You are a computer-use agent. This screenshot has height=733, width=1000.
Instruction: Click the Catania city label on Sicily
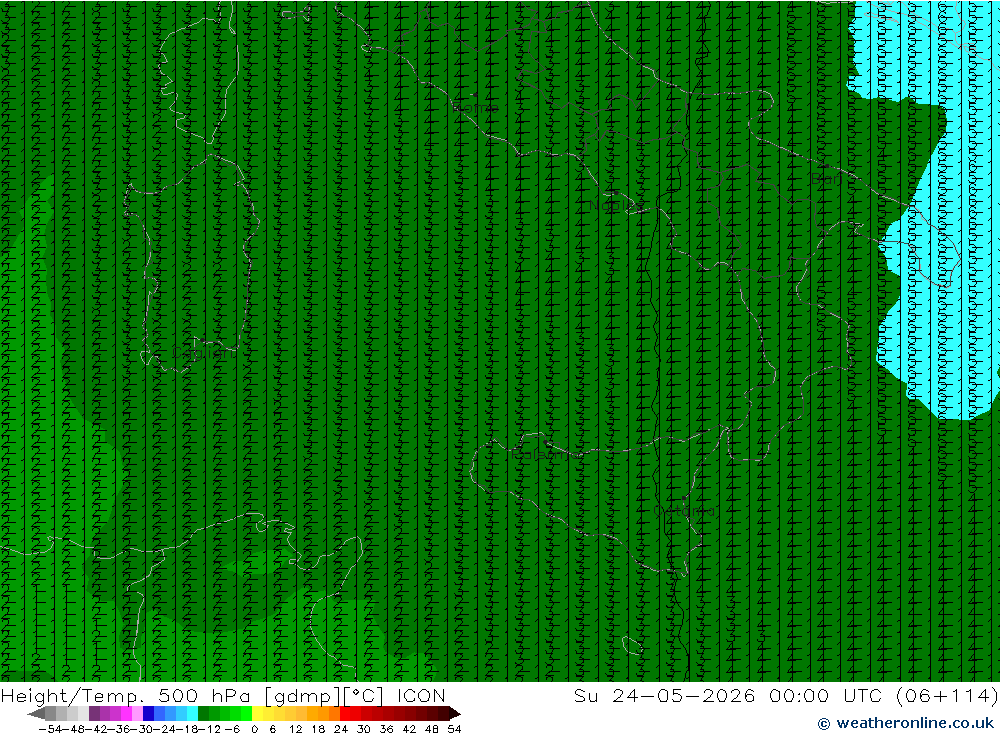tap(684, 511)
